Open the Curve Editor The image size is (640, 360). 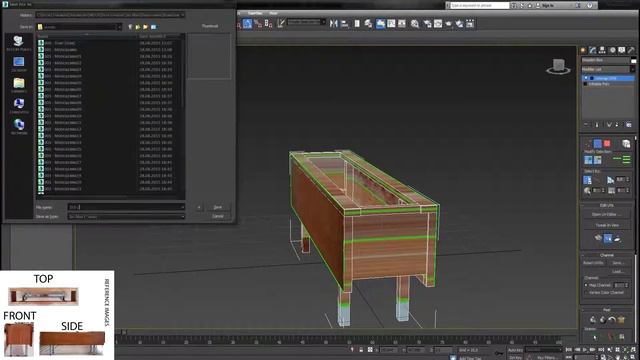[391, 24]
